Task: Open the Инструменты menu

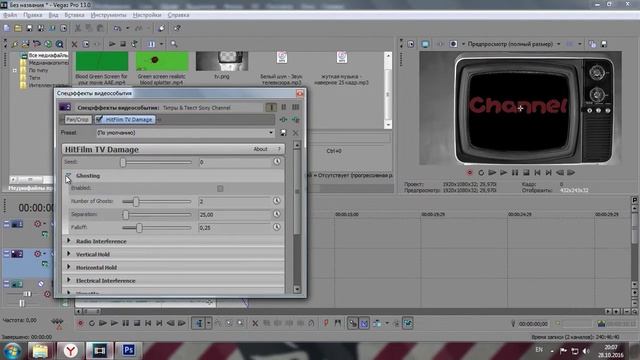Action: click(x=109, y=15)
